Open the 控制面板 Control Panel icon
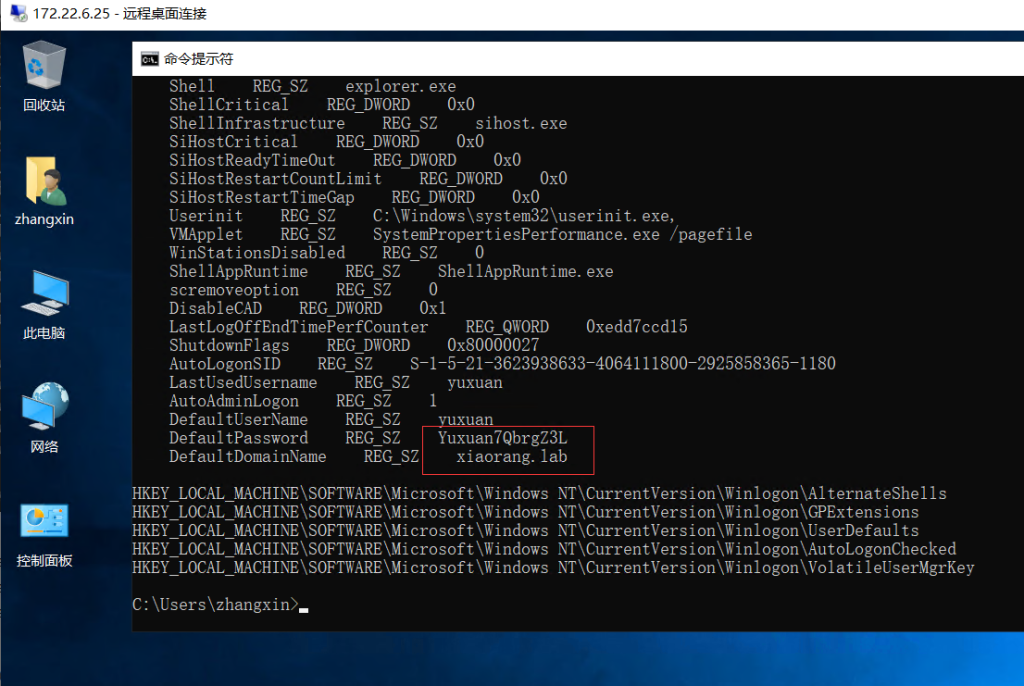This screenshot has width=1024, height=686. [x=44, y=523]
